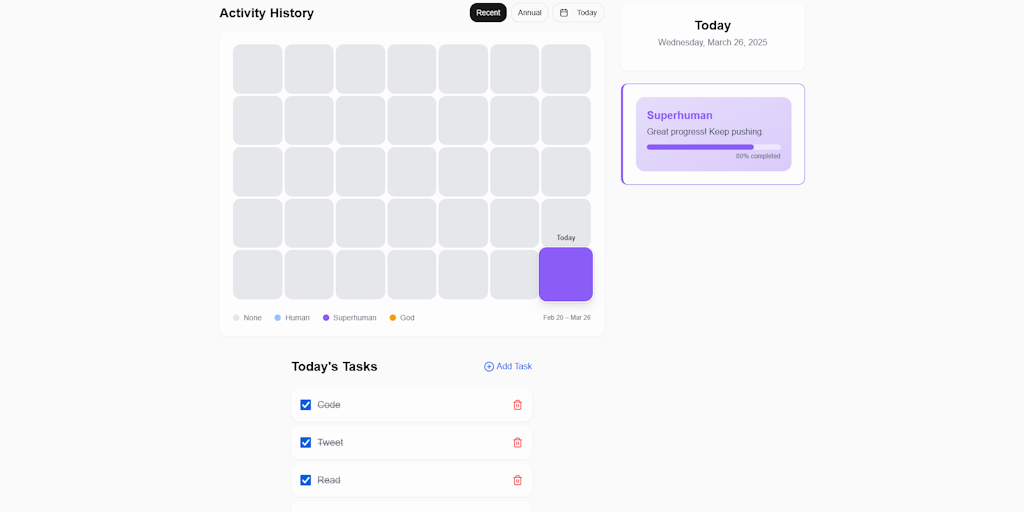1024x512 pixels.
Task: Click the plus circle icon for Add Task
Action: coord(488,366)
